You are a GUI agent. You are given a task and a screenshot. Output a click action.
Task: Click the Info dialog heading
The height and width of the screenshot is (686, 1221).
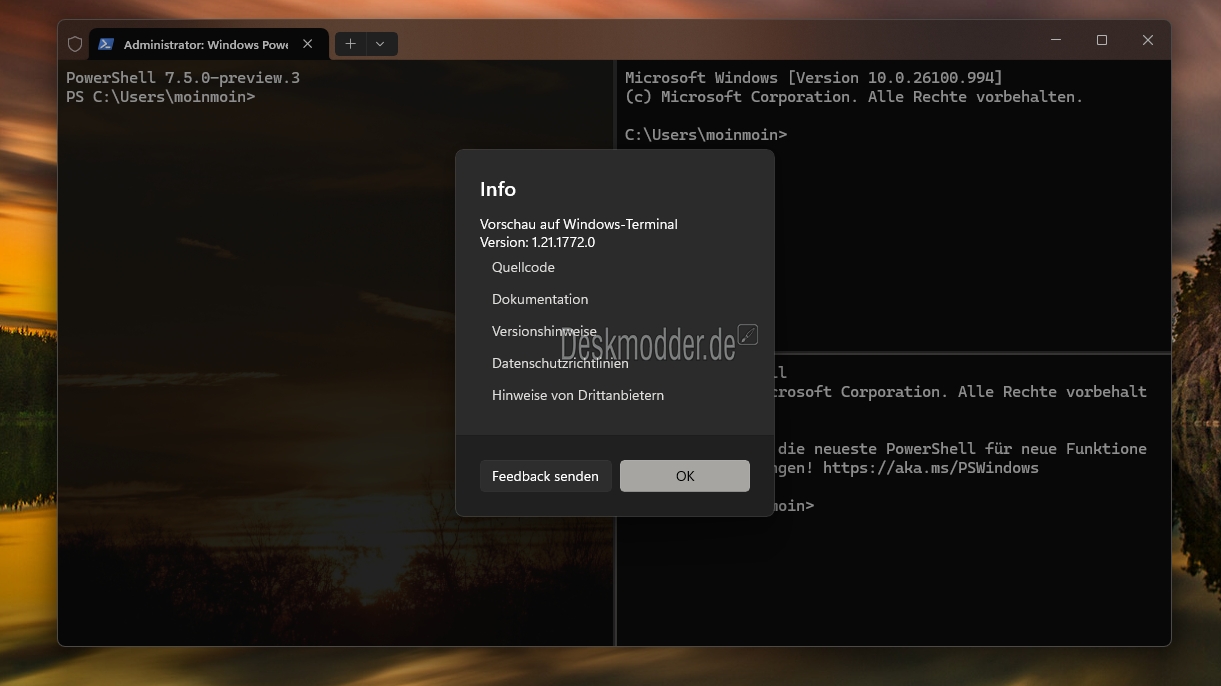[498, 189]
